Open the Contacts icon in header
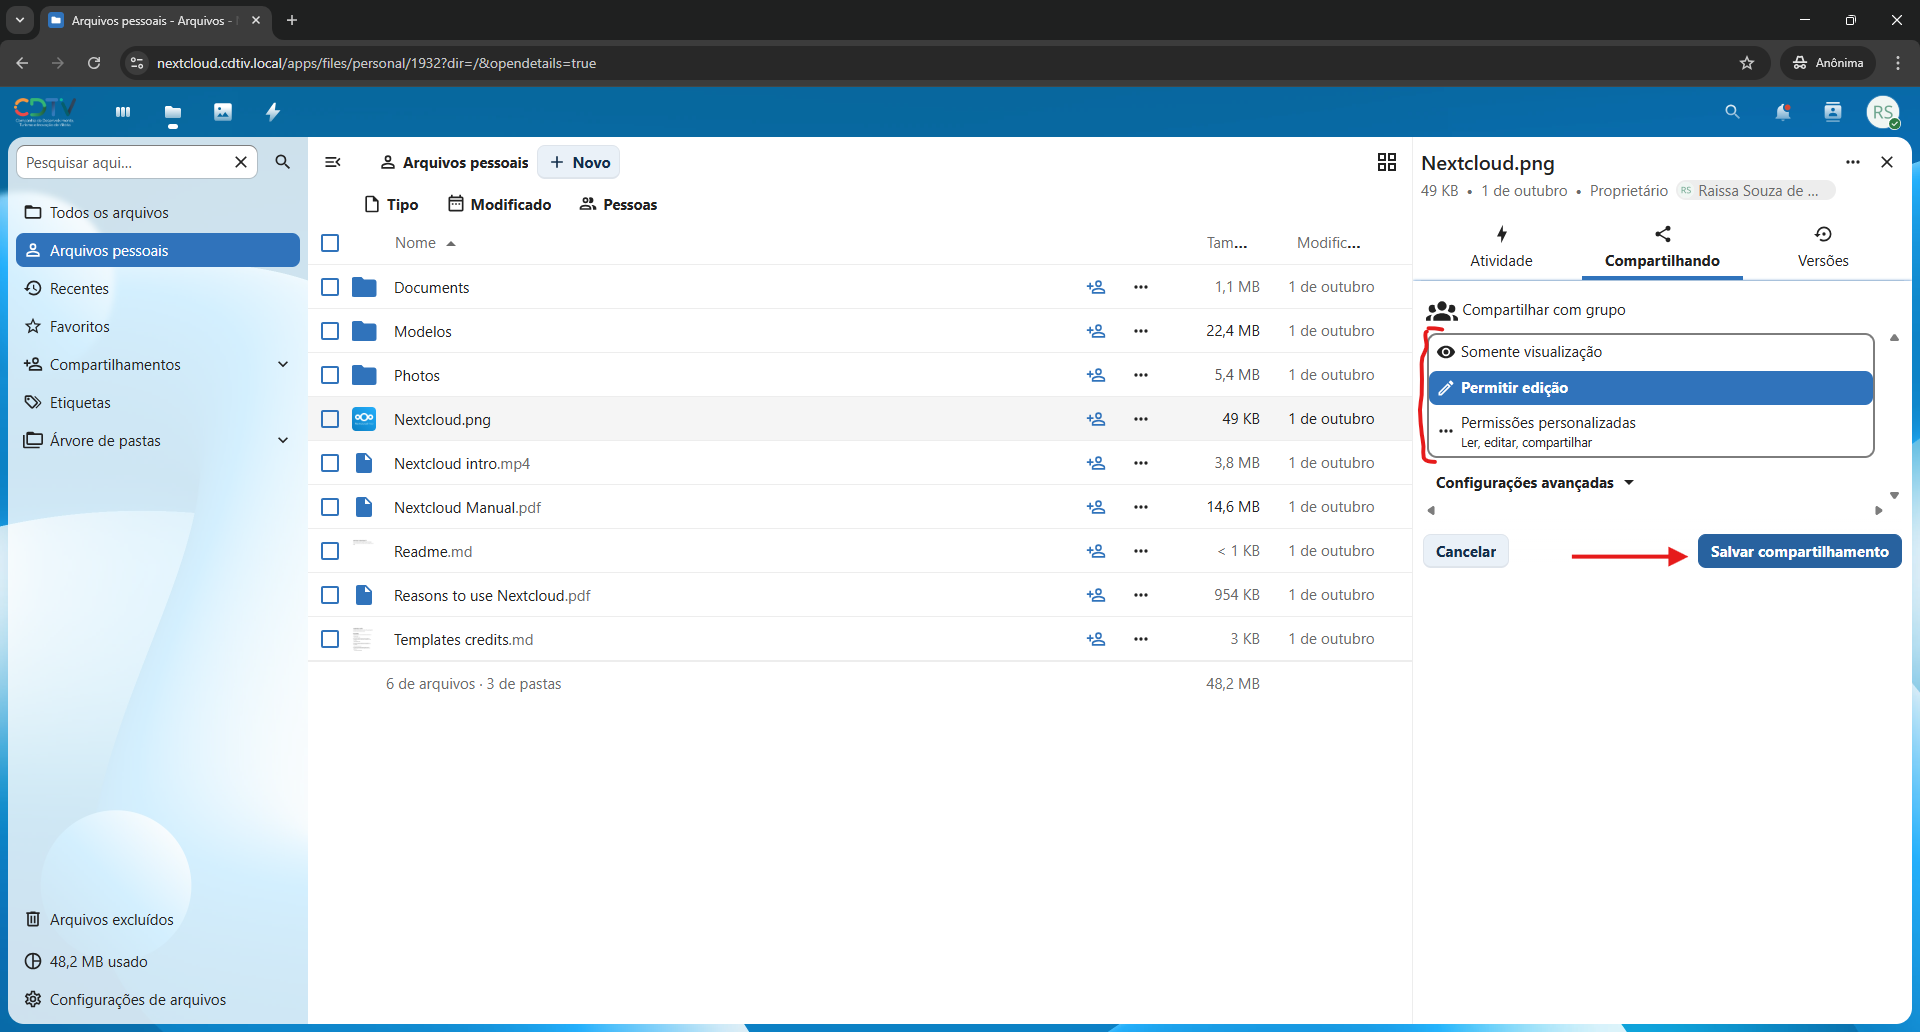 click(1832, 112)
